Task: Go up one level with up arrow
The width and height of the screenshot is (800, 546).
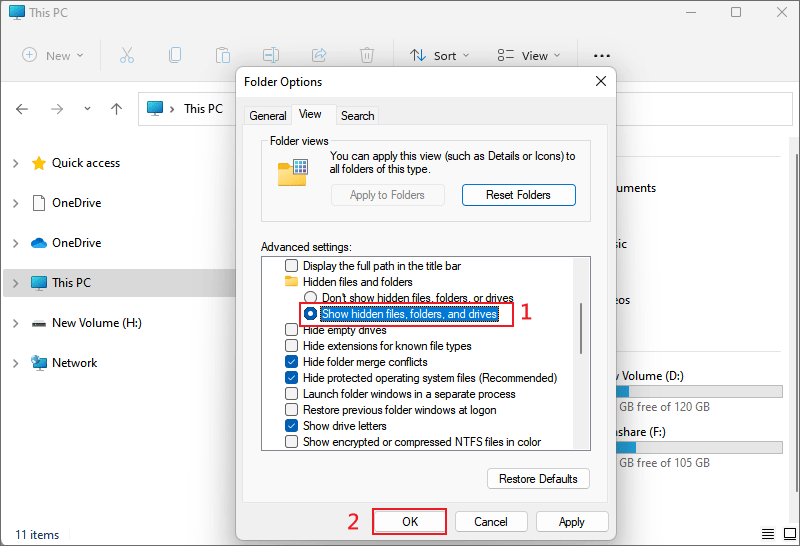Action: (x=116, y=109)
